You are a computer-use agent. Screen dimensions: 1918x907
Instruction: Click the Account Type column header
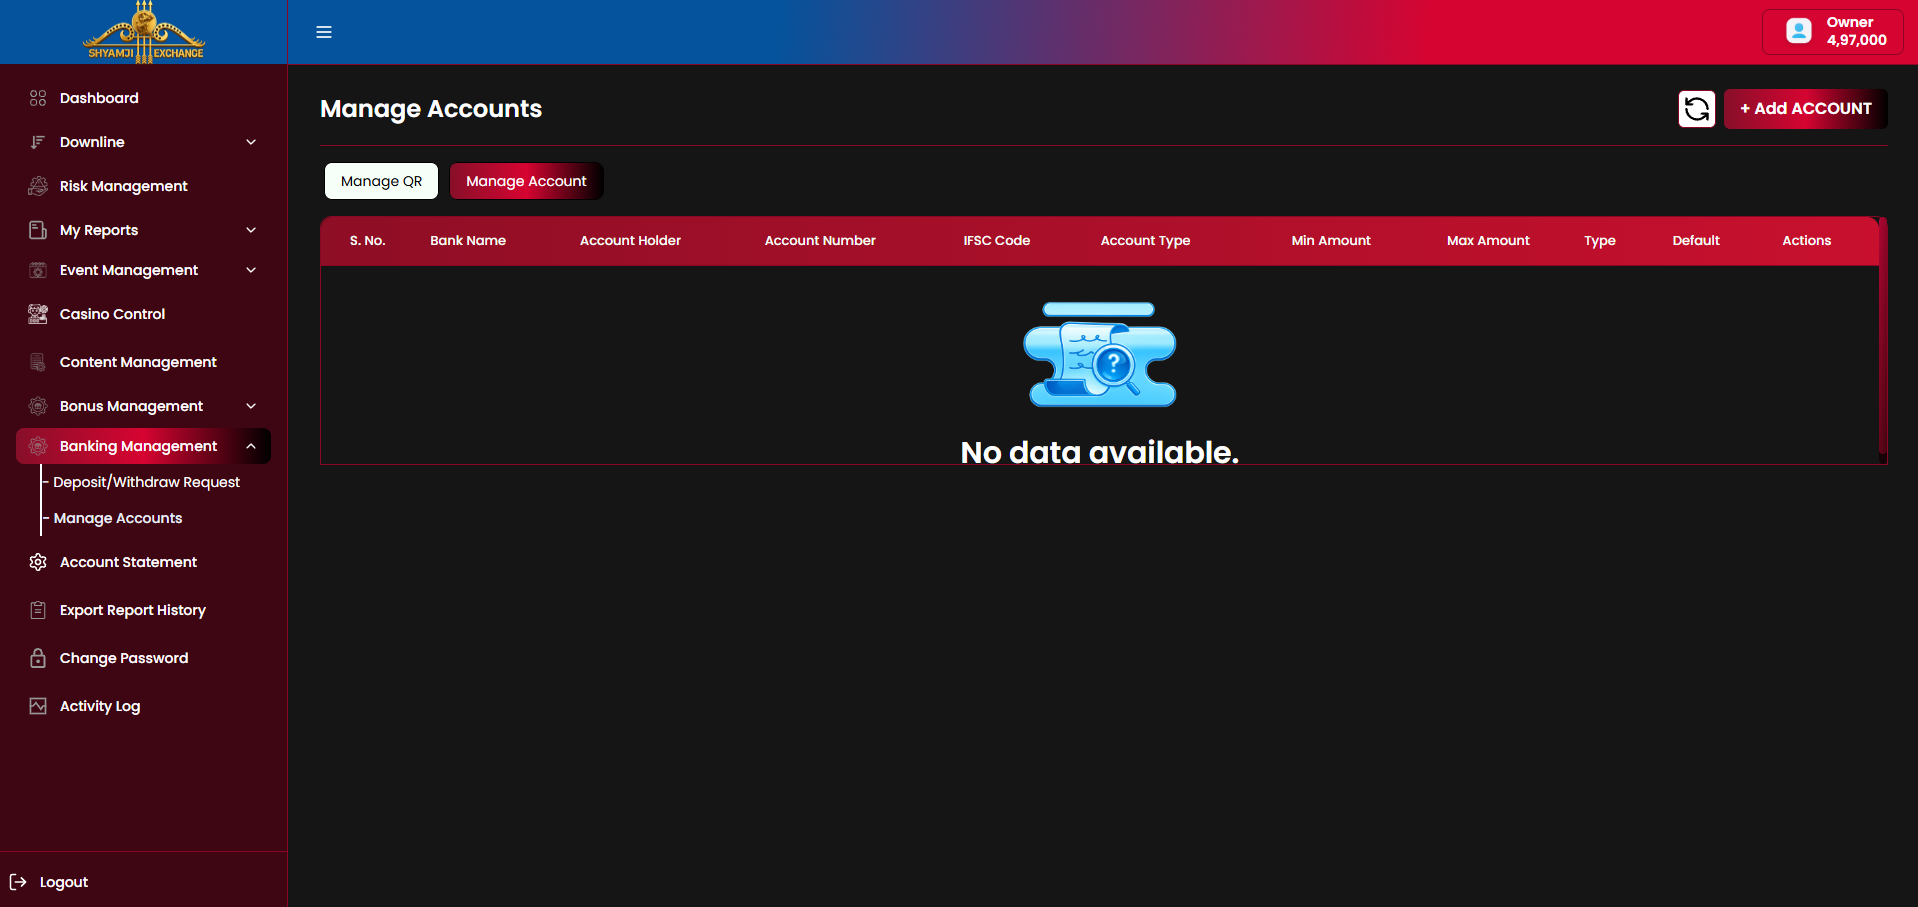1145,241
